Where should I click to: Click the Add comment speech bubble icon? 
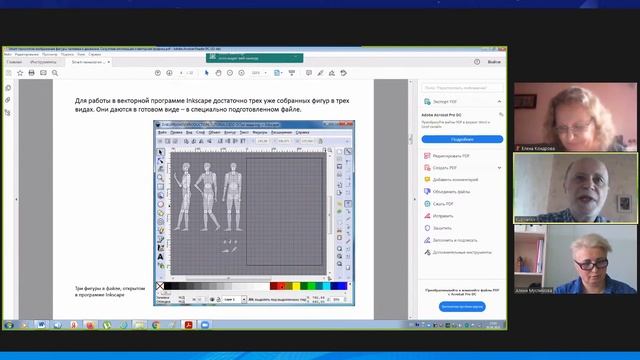pyautogui.click(x=309, y=73)
